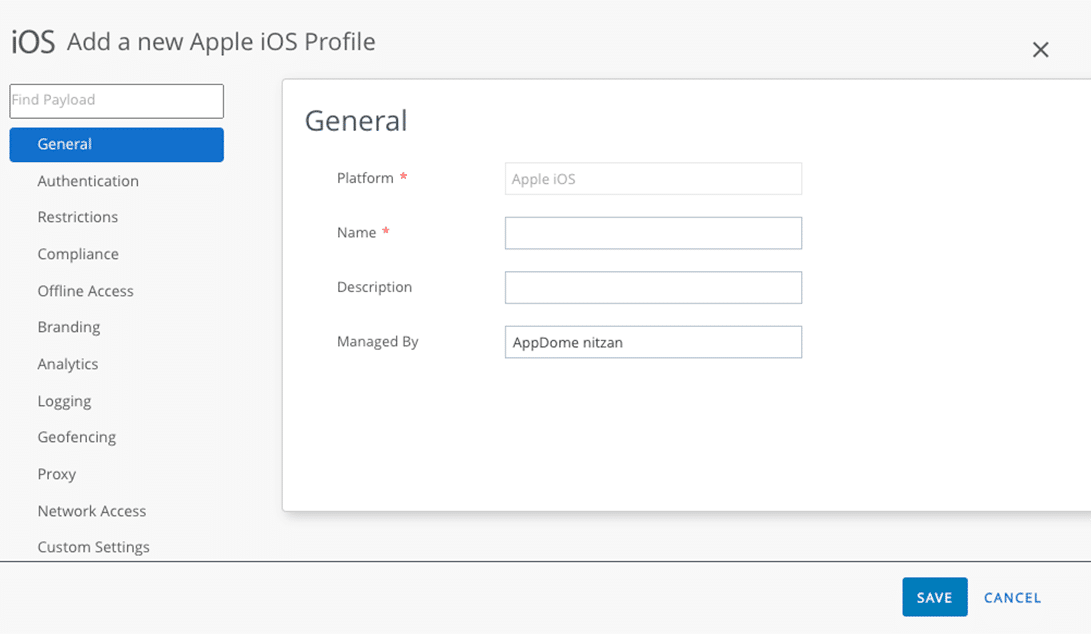Select the Geofencing payload
Image resolution: width=1091 pixels, height=634 pixels.
77,437
